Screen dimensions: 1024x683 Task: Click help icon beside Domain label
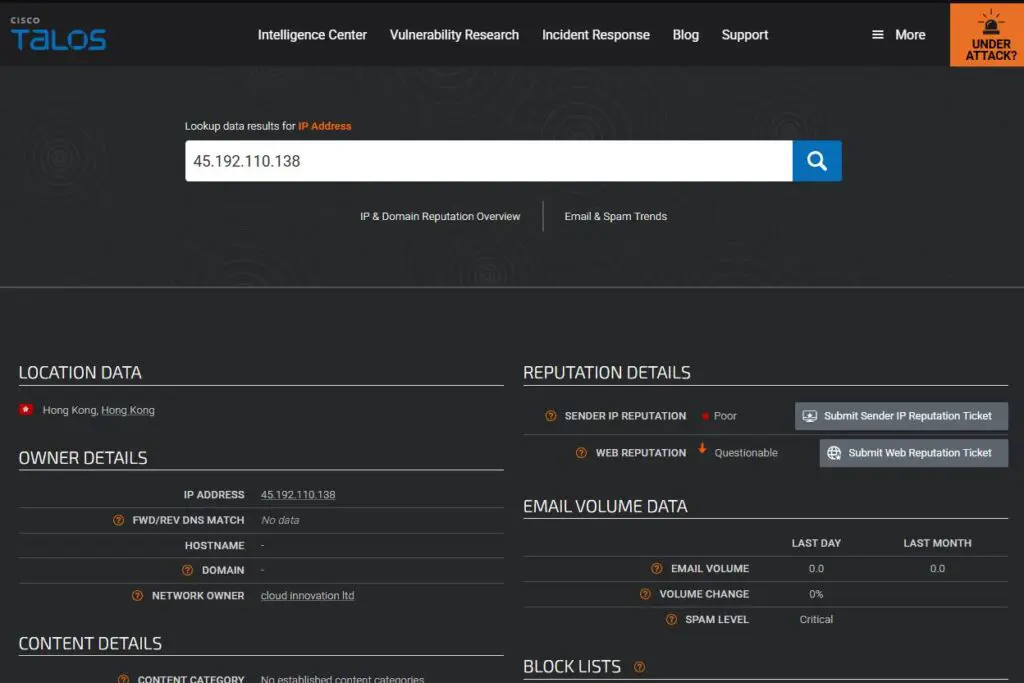pyautogui.click(x=187, y=570)
